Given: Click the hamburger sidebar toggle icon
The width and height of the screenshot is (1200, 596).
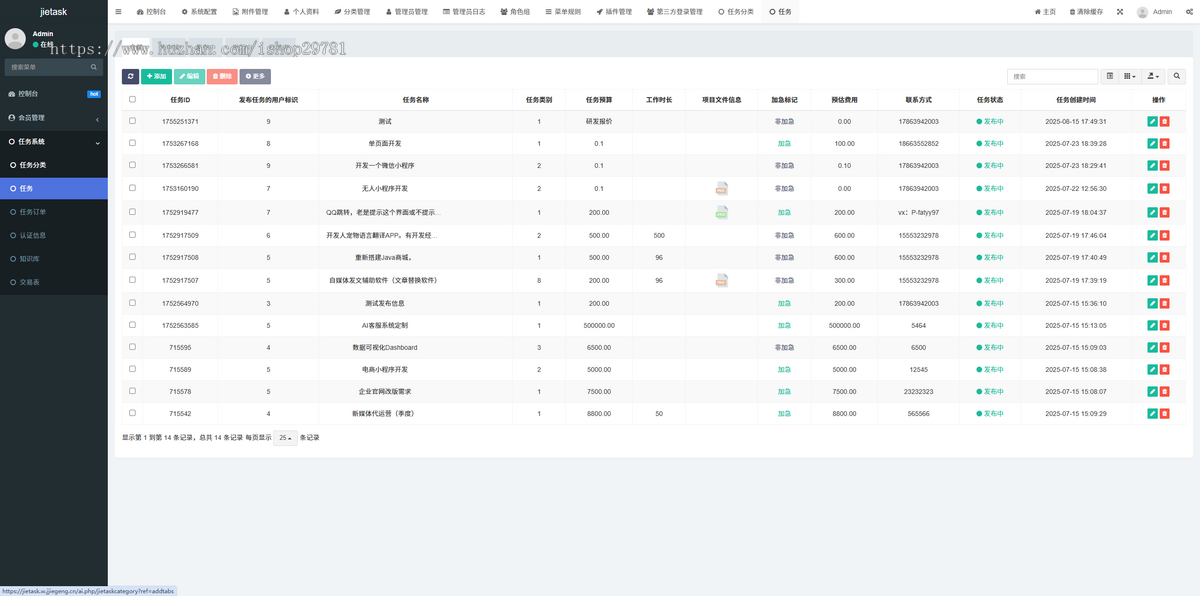Looking at the screenshot, I should point(119,12).
